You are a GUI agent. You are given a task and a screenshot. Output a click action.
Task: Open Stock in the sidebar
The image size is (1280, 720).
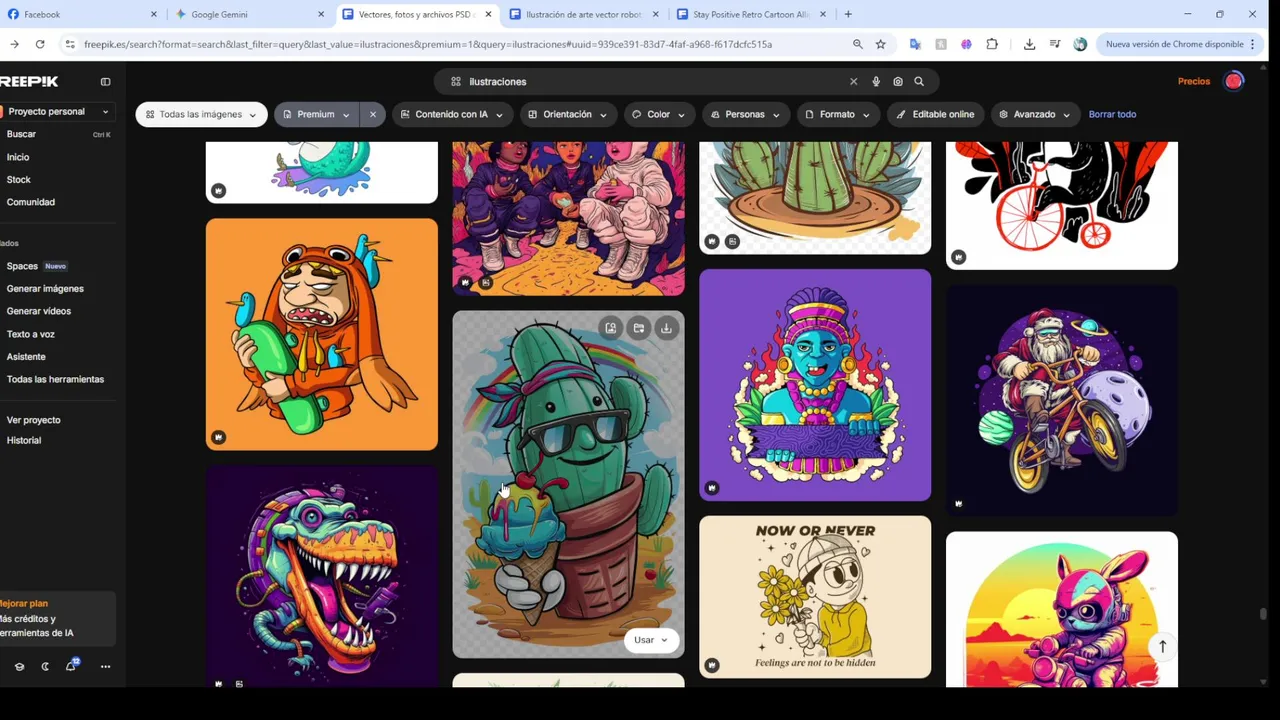(19, 179)
